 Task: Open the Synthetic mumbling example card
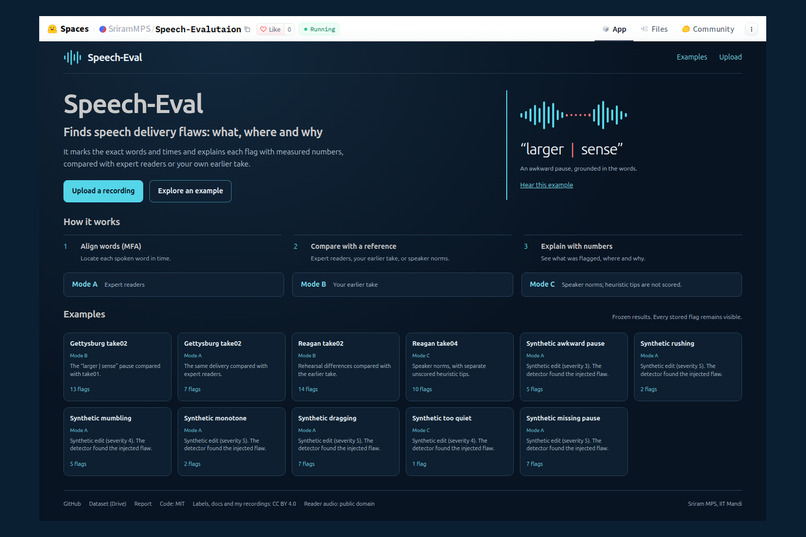(x=117, y=441)
